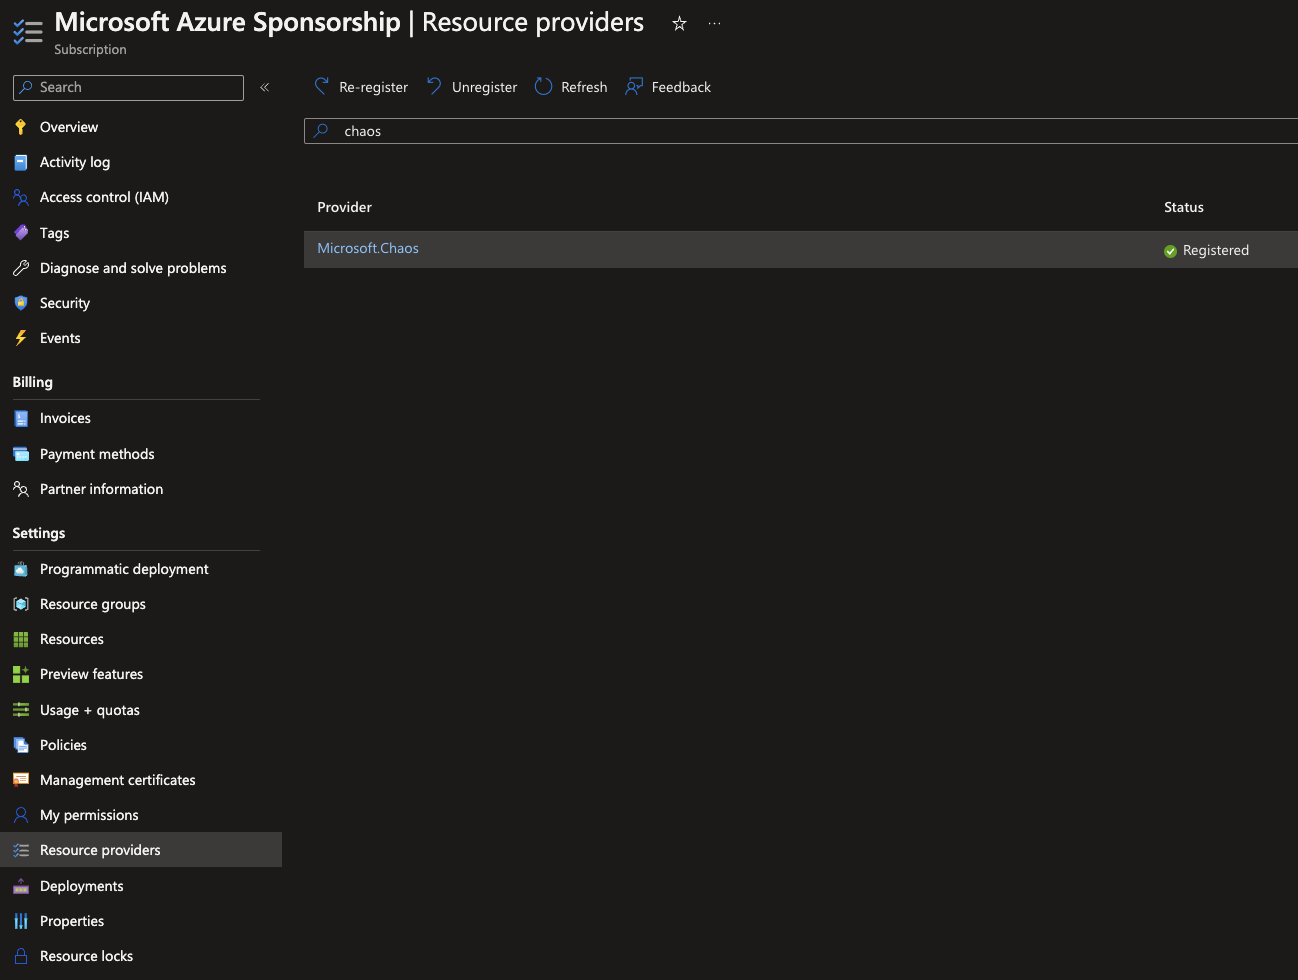1298x980 pixels.
Task: Click the Partner information icon
Action: 21,489
